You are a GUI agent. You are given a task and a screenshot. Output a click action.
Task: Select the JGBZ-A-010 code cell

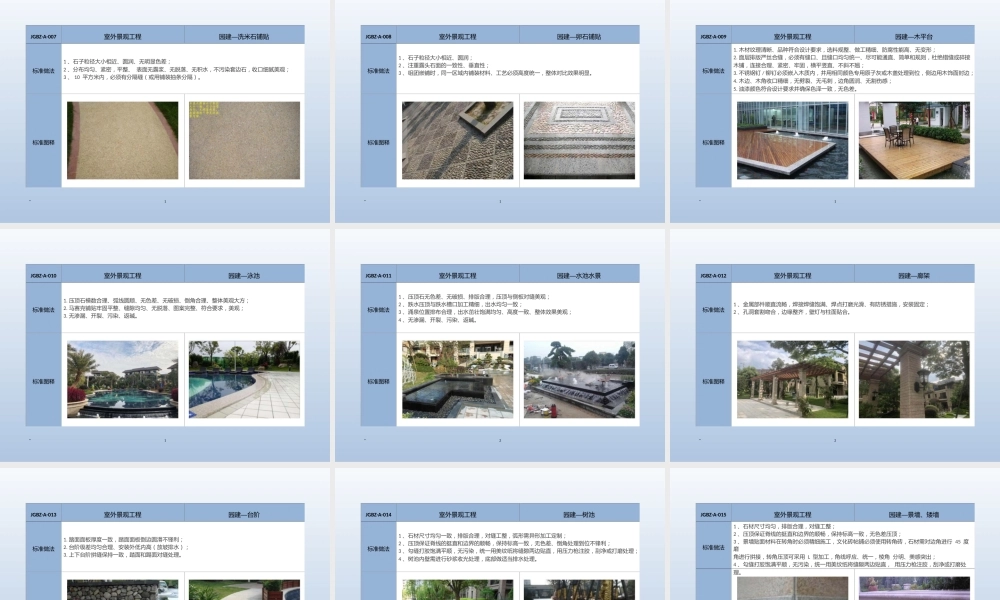43,275
